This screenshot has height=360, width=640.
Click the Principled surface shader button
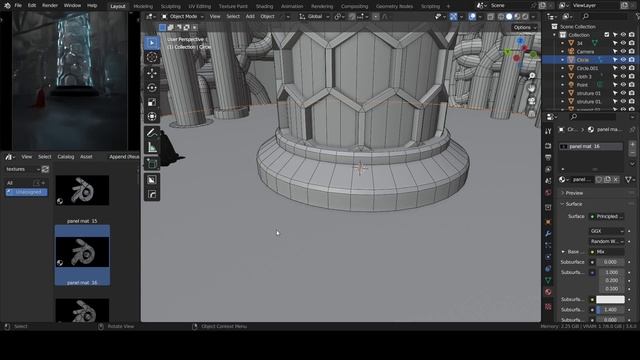[x=607, y=216]
